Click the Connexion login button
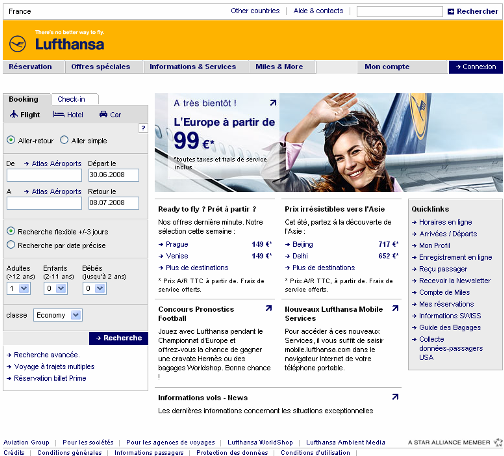Screen dimensions: 504x456 pos(476,67)
